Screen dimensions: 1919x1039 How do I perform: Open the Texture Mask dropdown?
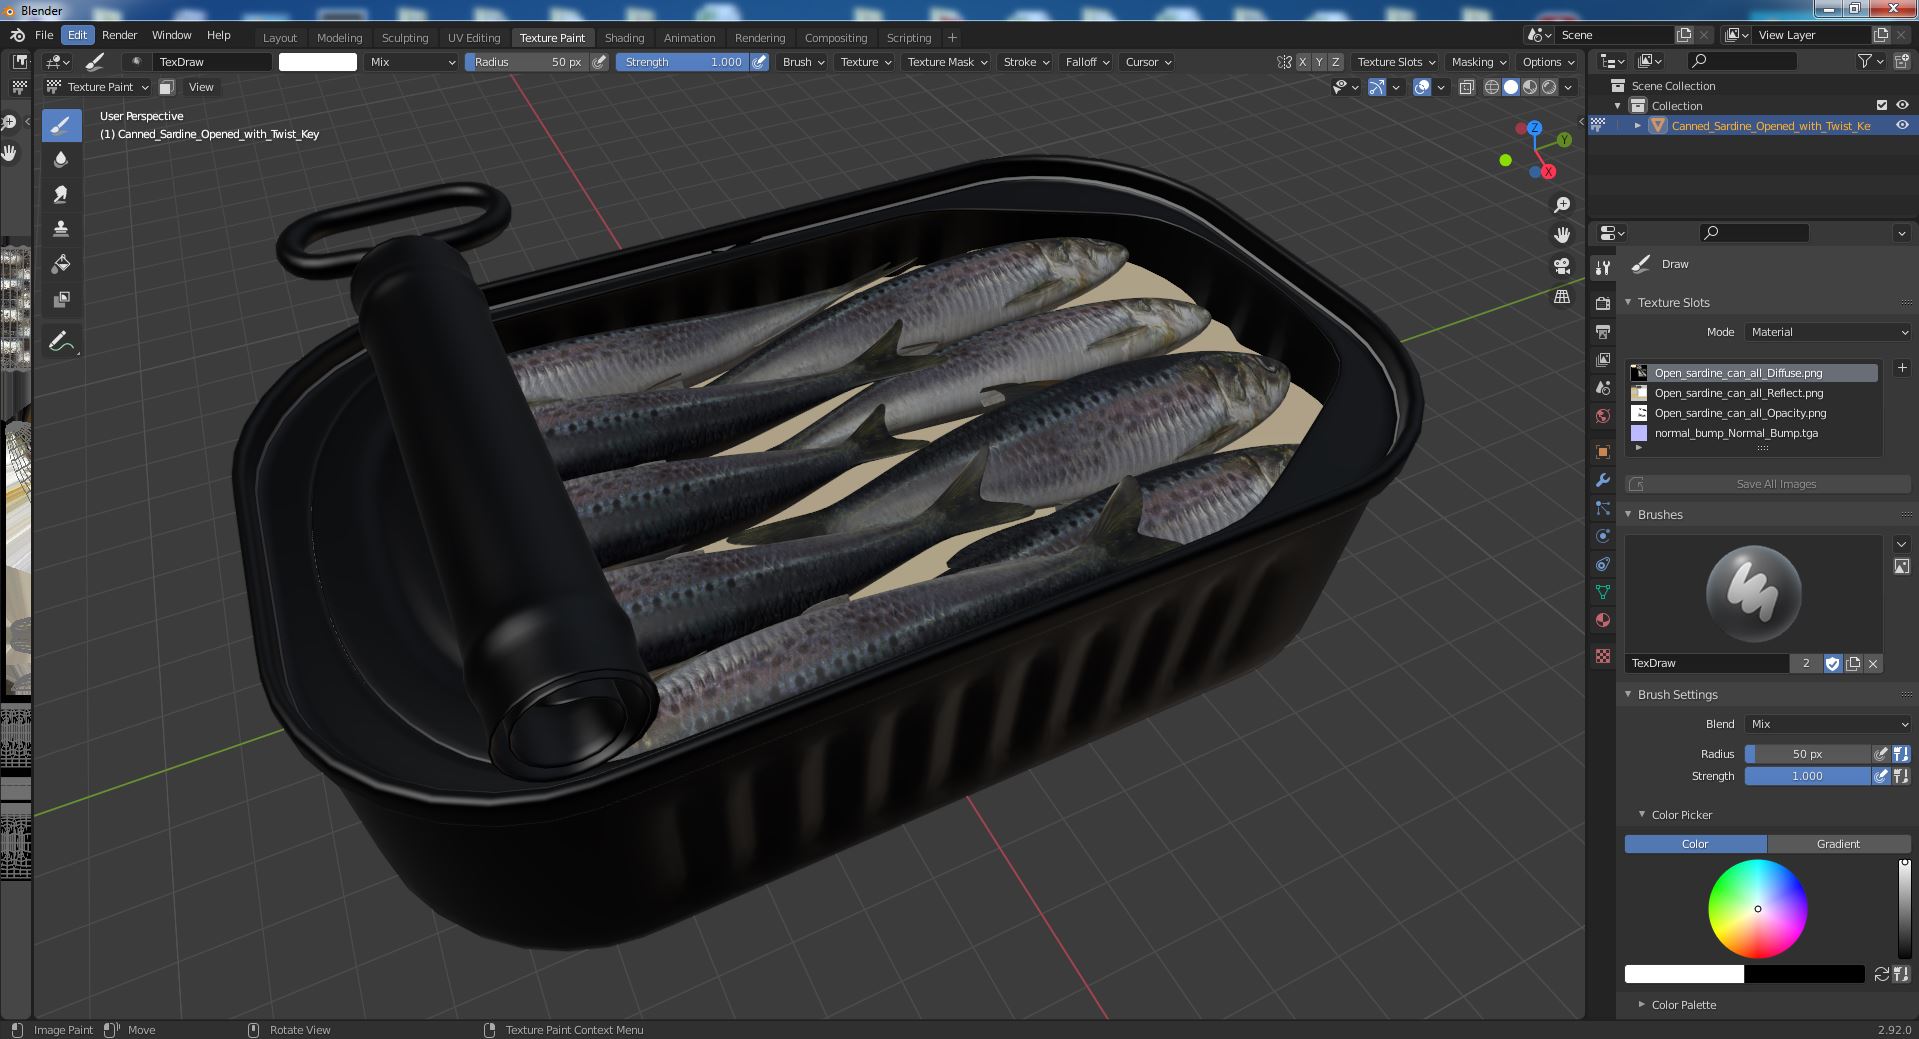click(x=946, y=62)
